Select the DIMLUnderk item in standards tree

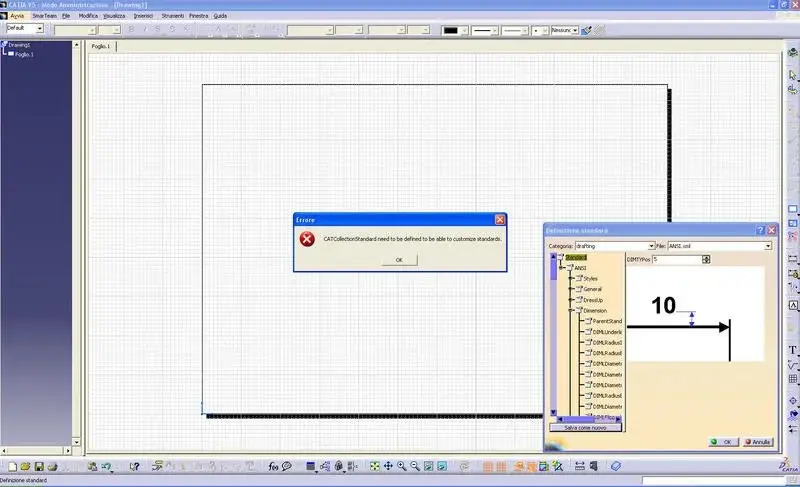pyautogui.click(x=607, y=332)
